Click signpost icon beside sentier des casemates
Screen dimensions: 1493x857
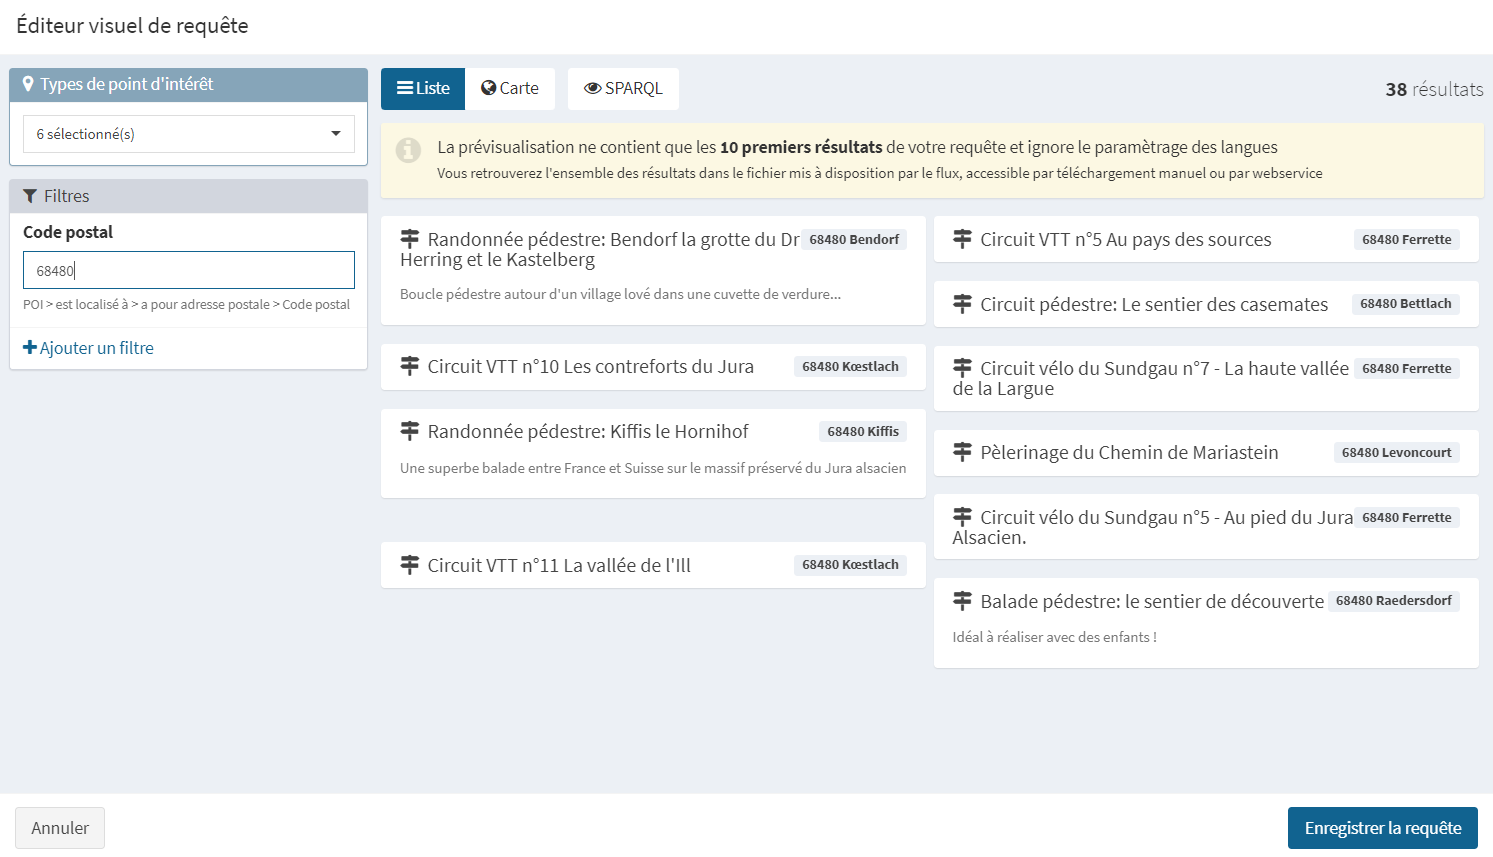(962, 305)
